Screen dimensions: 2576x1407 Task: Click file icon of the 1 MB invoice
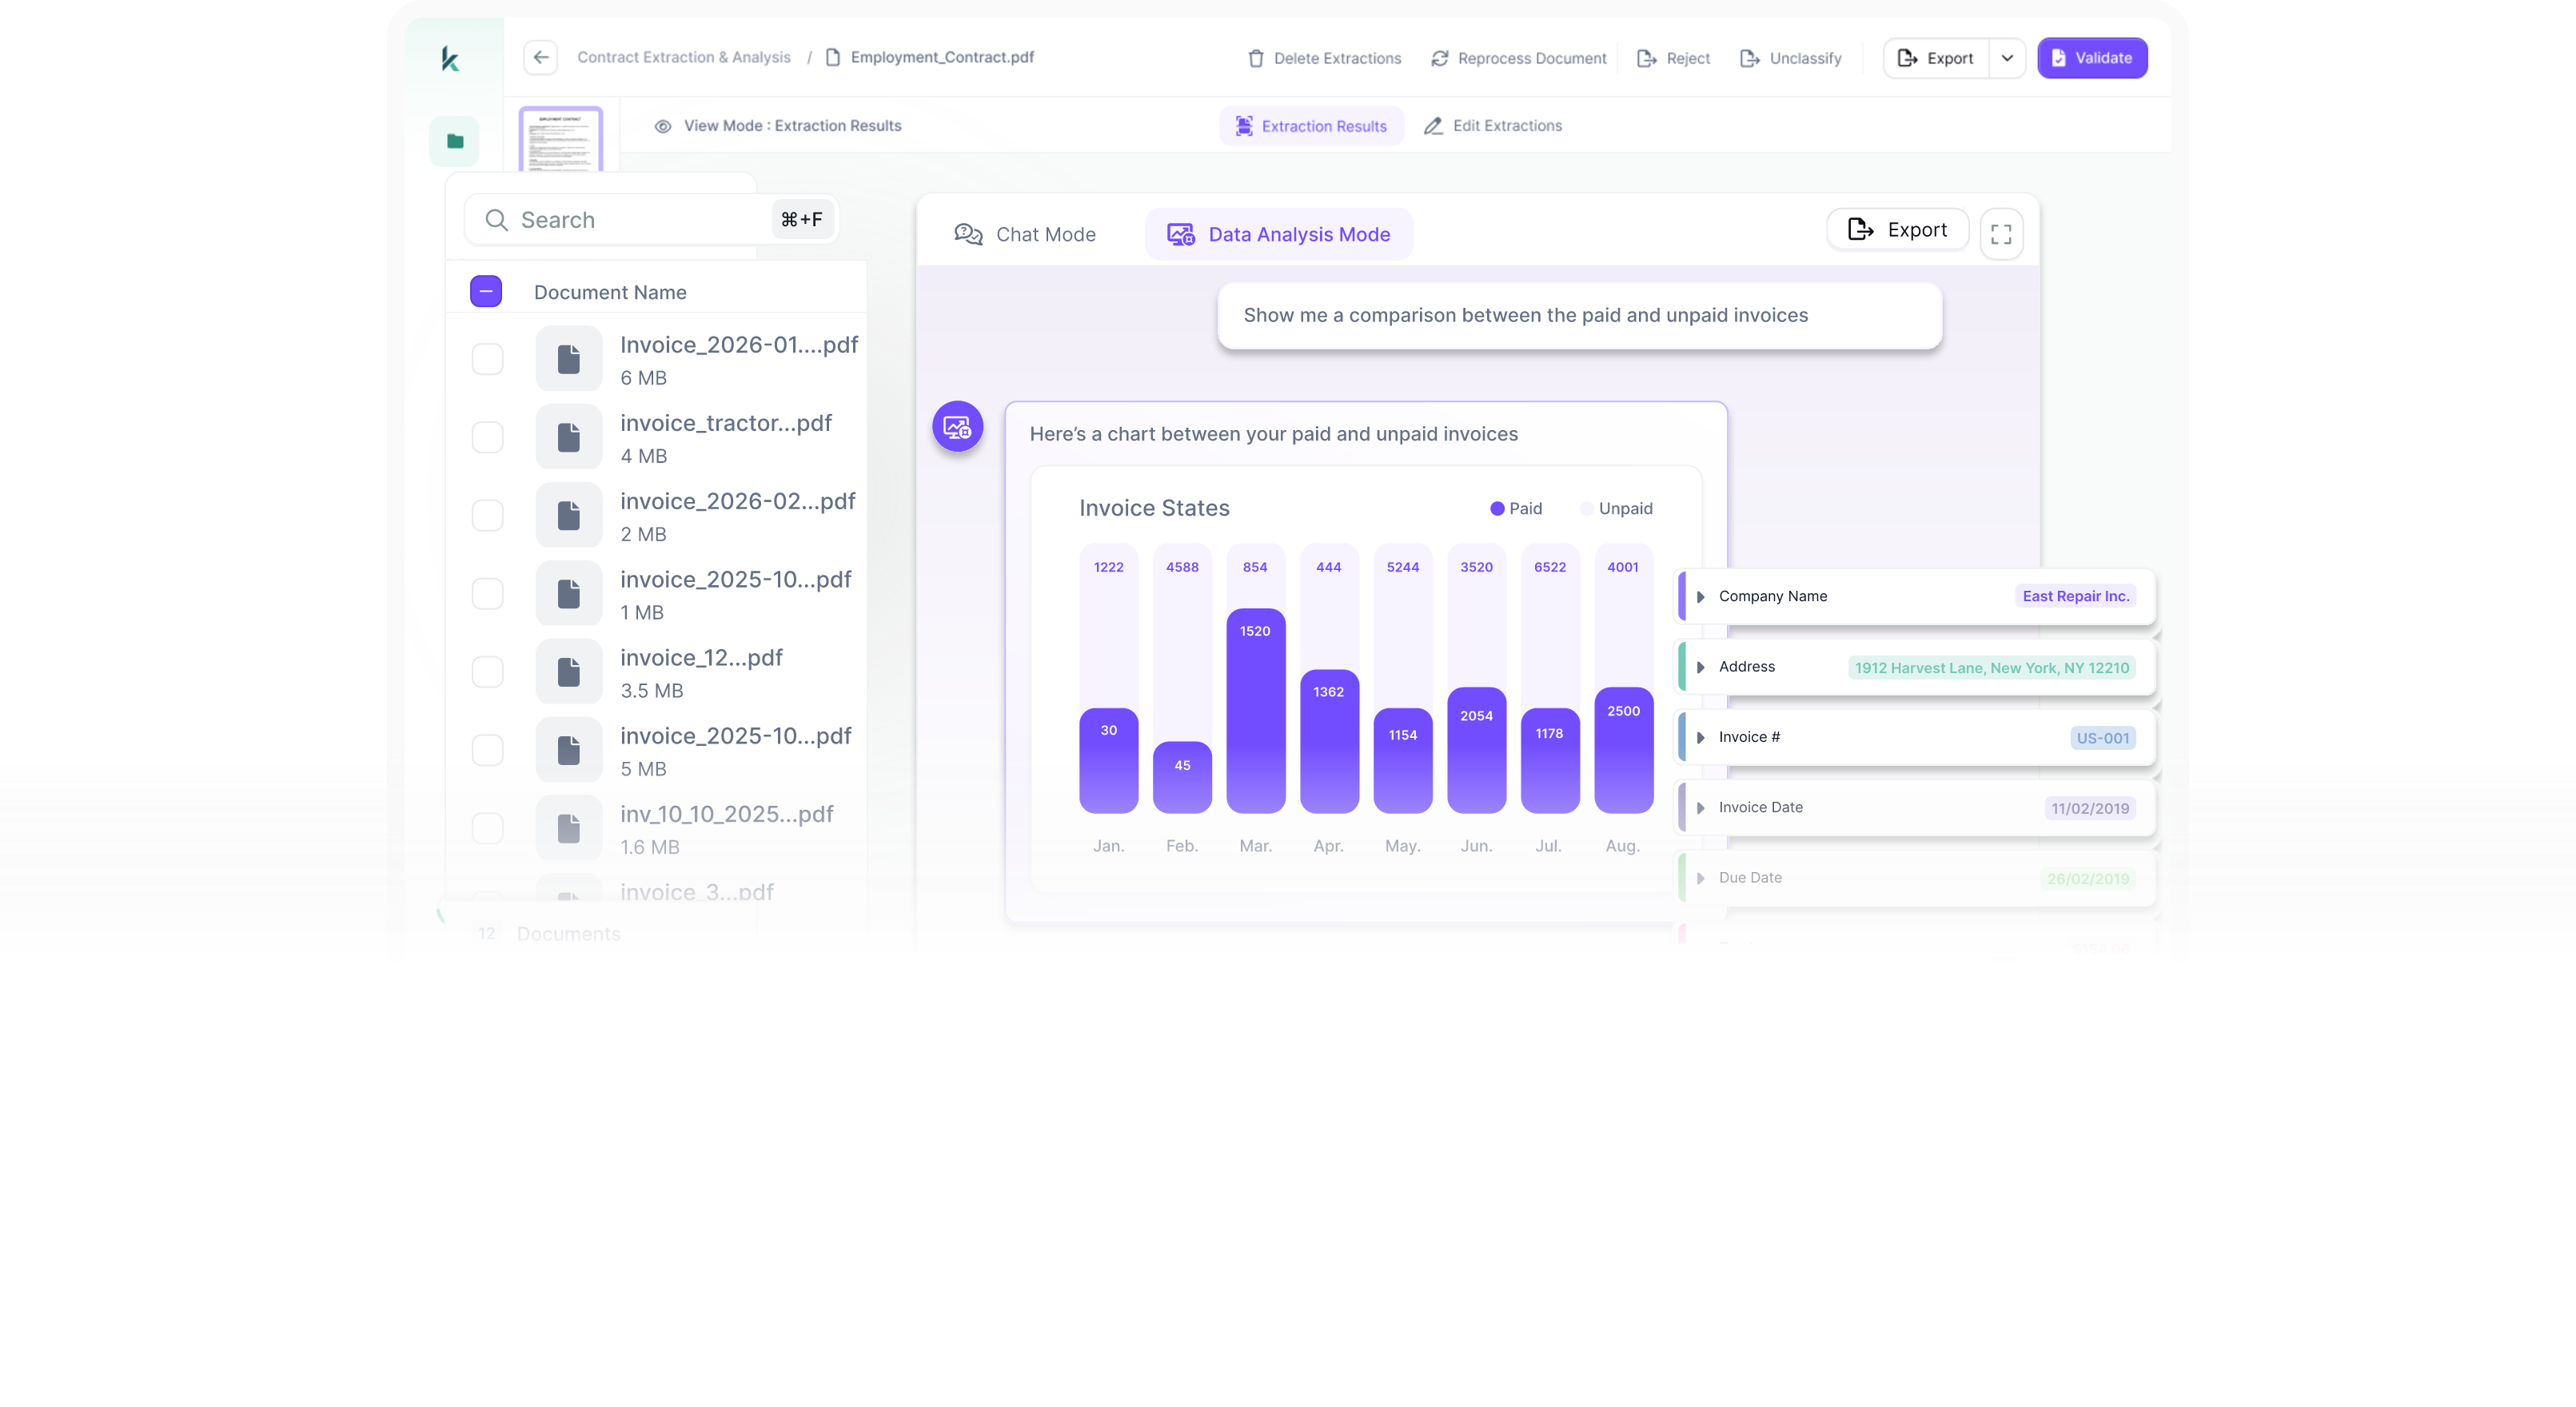569,594
